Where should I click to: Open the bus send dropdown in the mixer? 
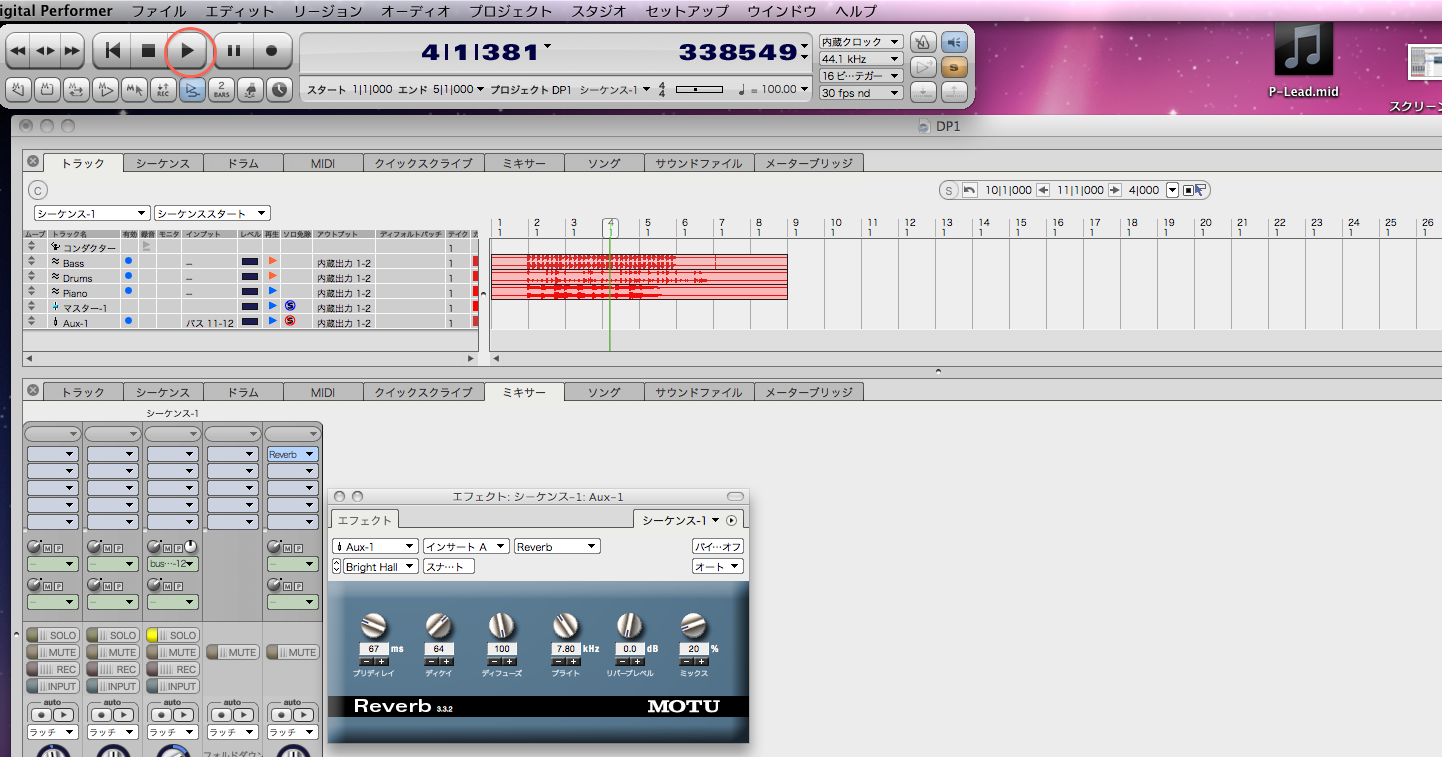click(173, 564)
